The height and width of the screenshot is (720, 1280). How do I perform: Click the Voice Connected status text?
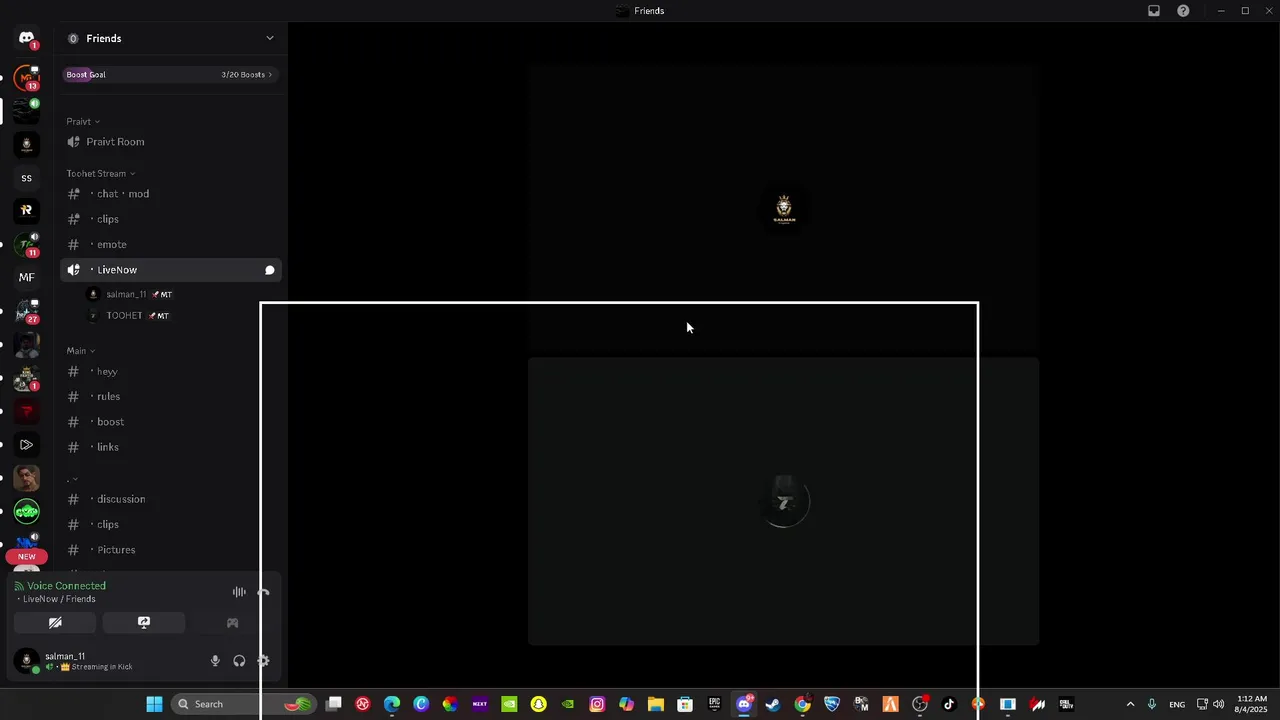[x=66, y=586]
